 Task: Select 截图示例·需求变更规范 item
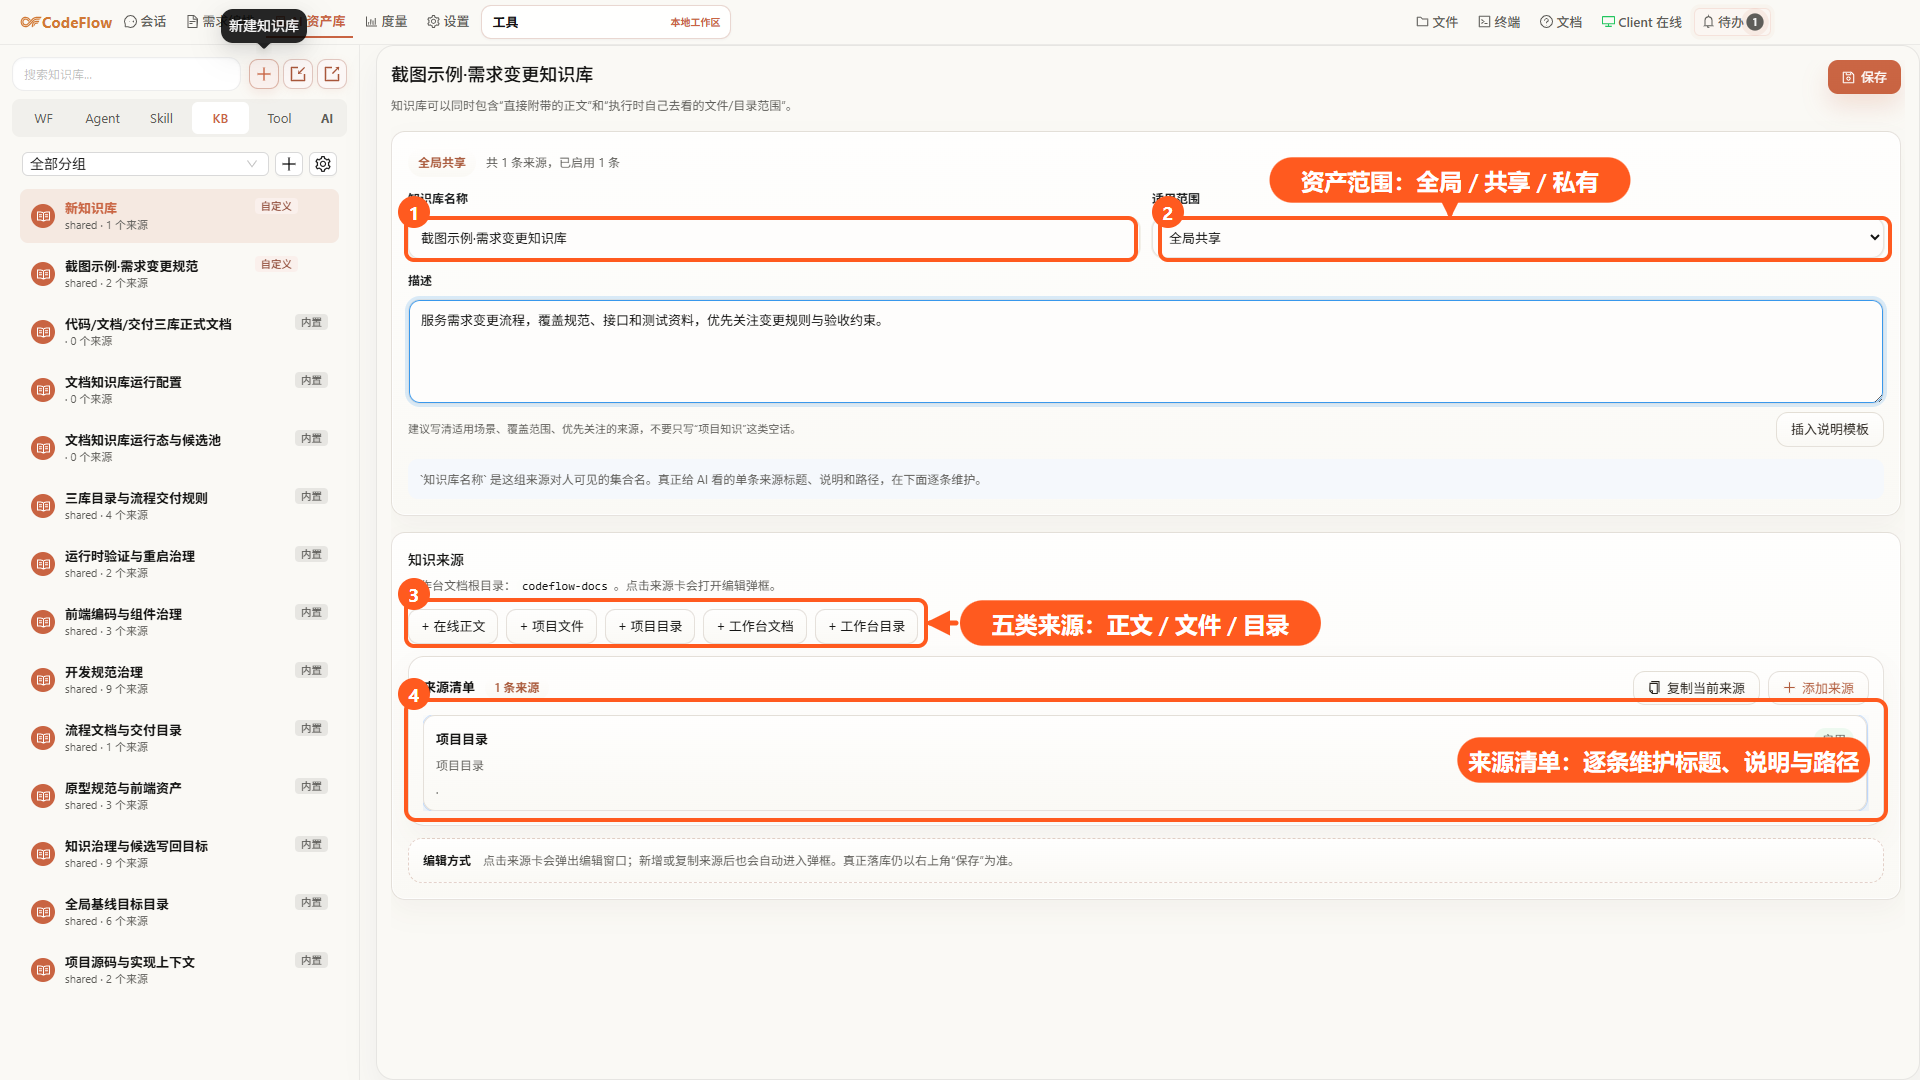point(180,274)
